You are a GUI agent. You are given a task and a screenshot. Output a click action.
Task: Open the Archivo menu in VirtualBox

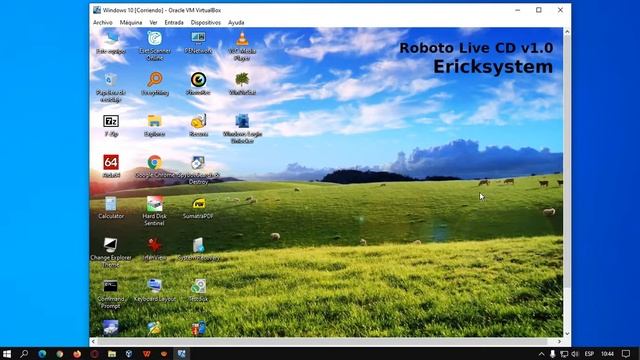(102, 22)
